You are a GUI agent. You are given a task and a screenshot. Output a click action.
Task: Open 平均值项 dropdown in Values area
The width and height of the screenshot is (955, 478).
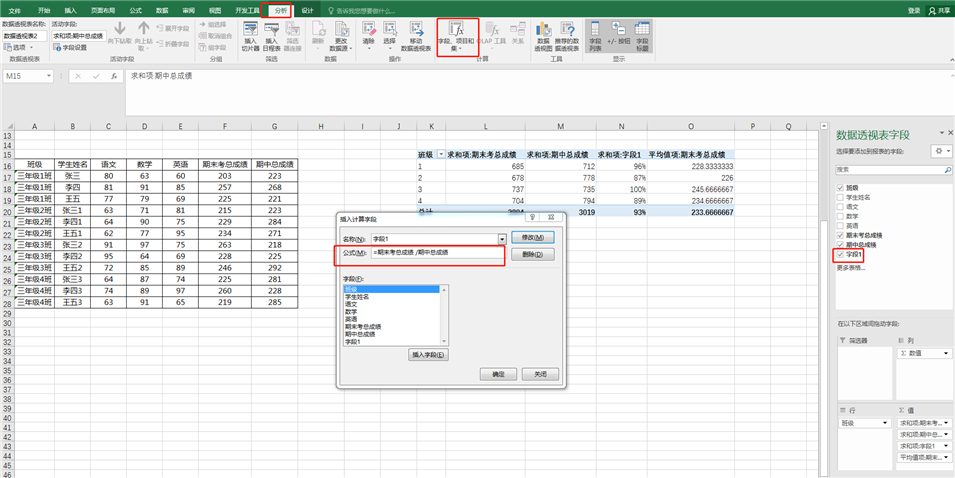click(x=945, y=457)
